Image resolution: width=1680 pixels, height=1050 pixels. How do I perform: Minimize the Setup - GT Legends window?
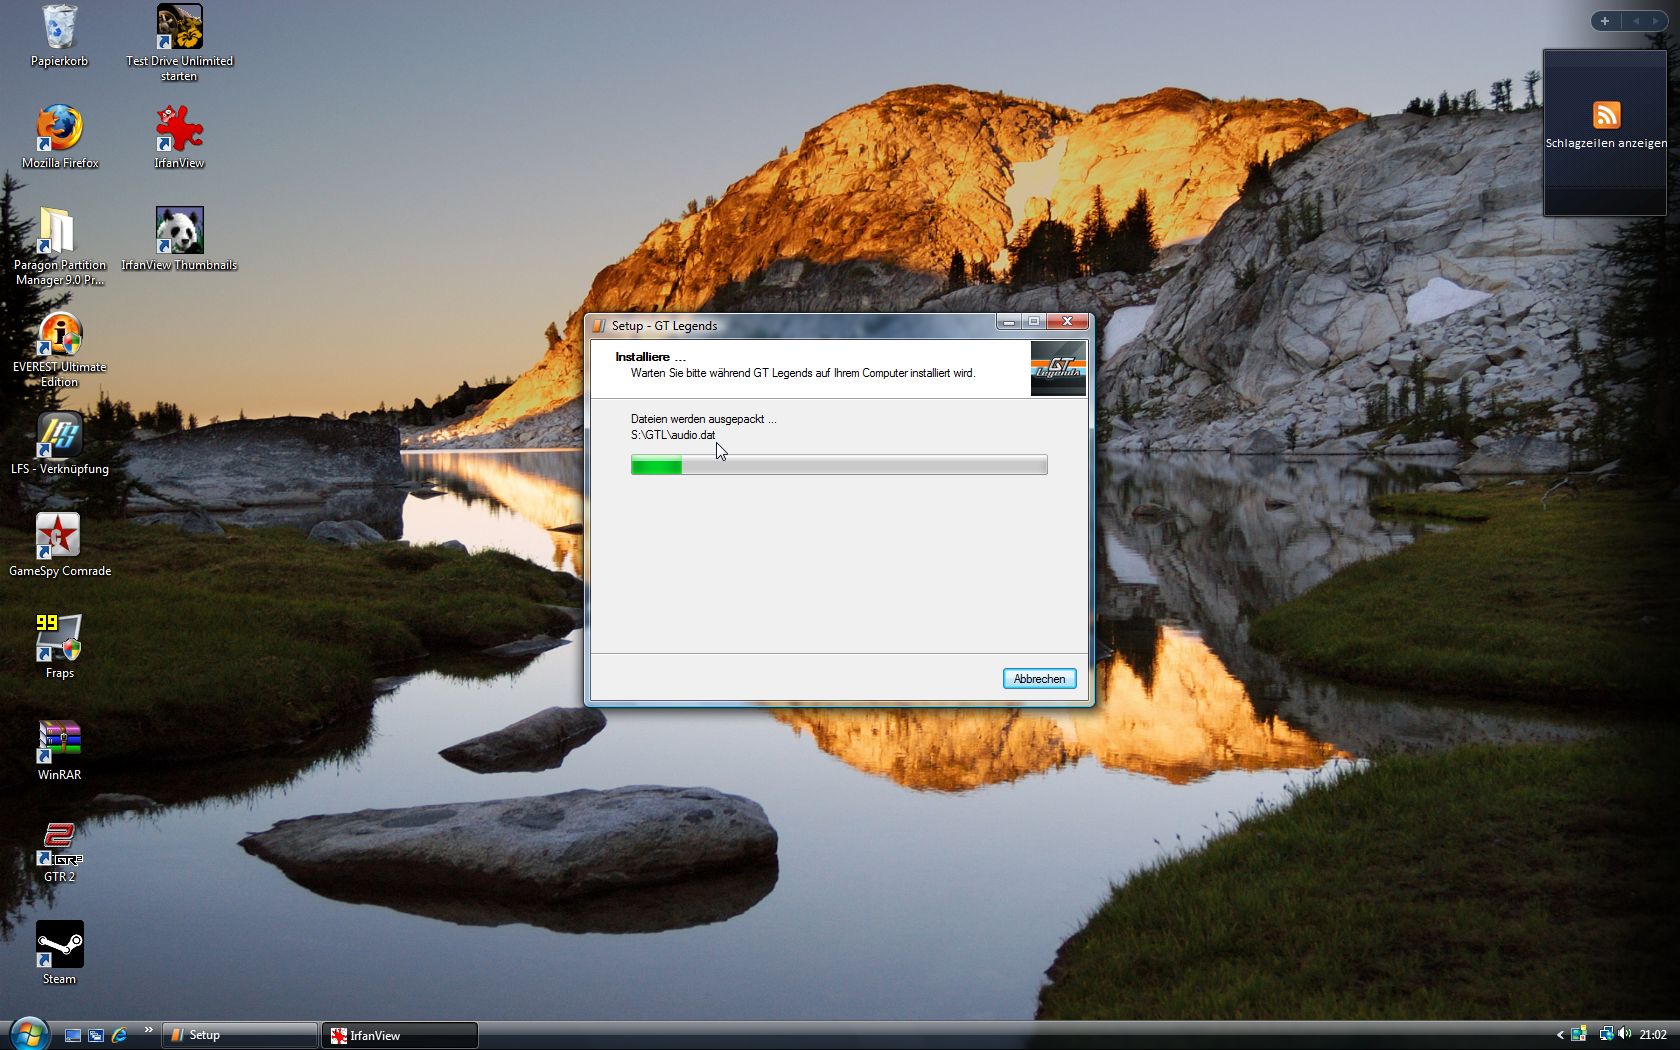pyautogui.click(x=1008, y=322)
